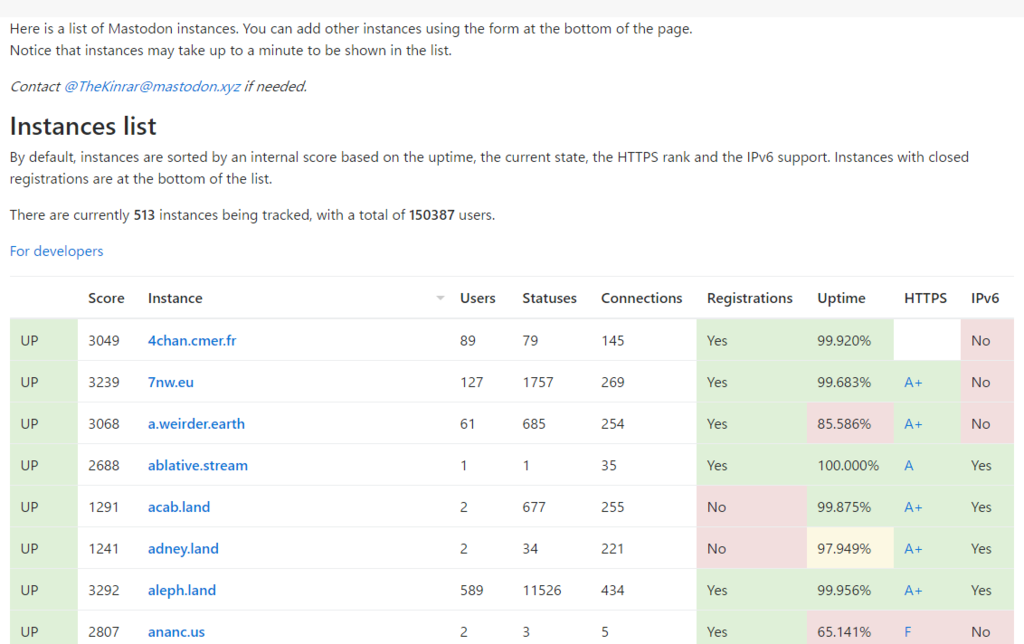Click the Instances list heading
1024x644 pixels.
(83, 126)
